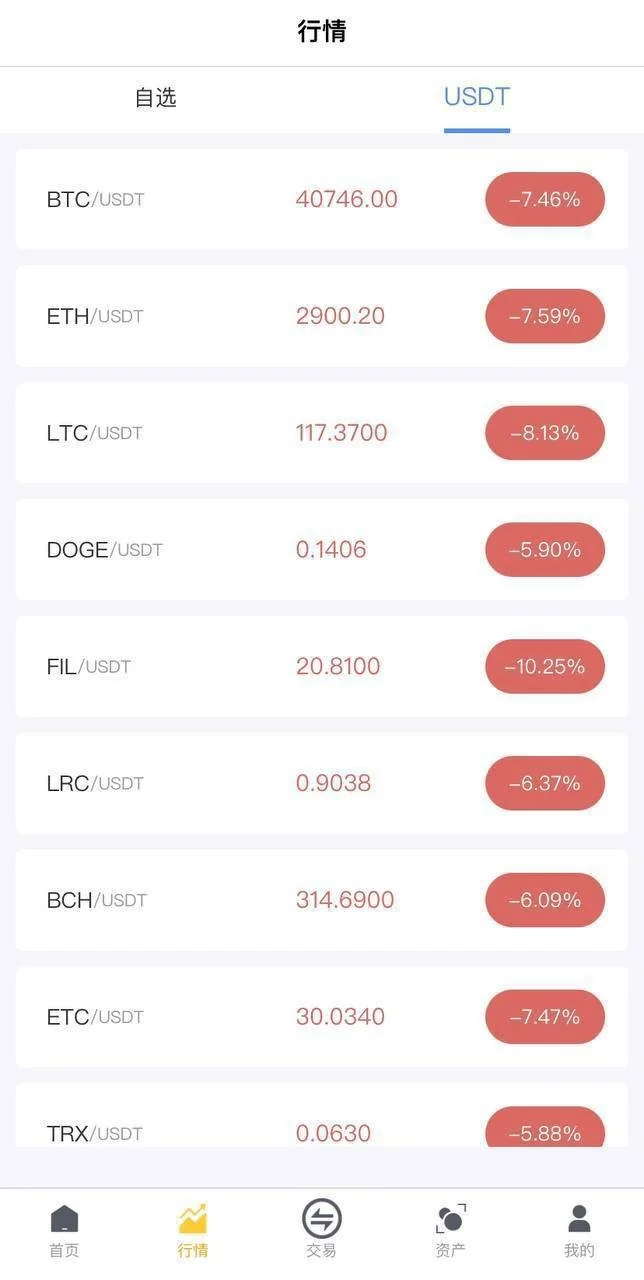
Task: Open the Assets (资产) icon
Action: pos(451,1219)
